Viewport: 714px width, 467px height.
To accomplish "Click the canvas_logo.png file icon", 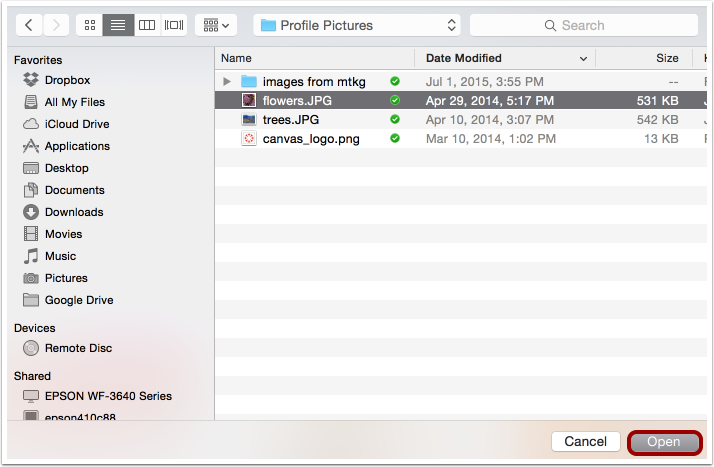I will tap(249, 138).
